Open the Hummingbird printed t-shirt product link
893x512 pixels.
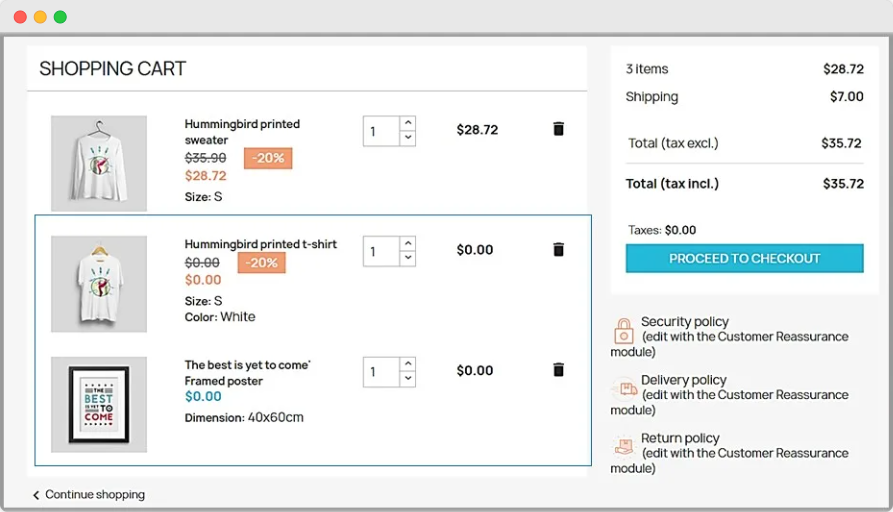coord(260,244)
